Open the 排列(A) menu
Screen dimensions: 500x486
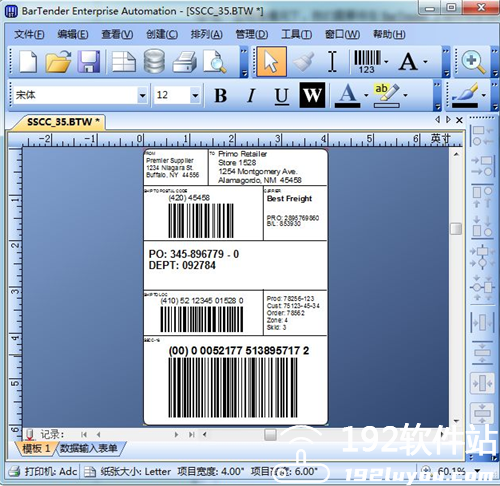(206, 34)
